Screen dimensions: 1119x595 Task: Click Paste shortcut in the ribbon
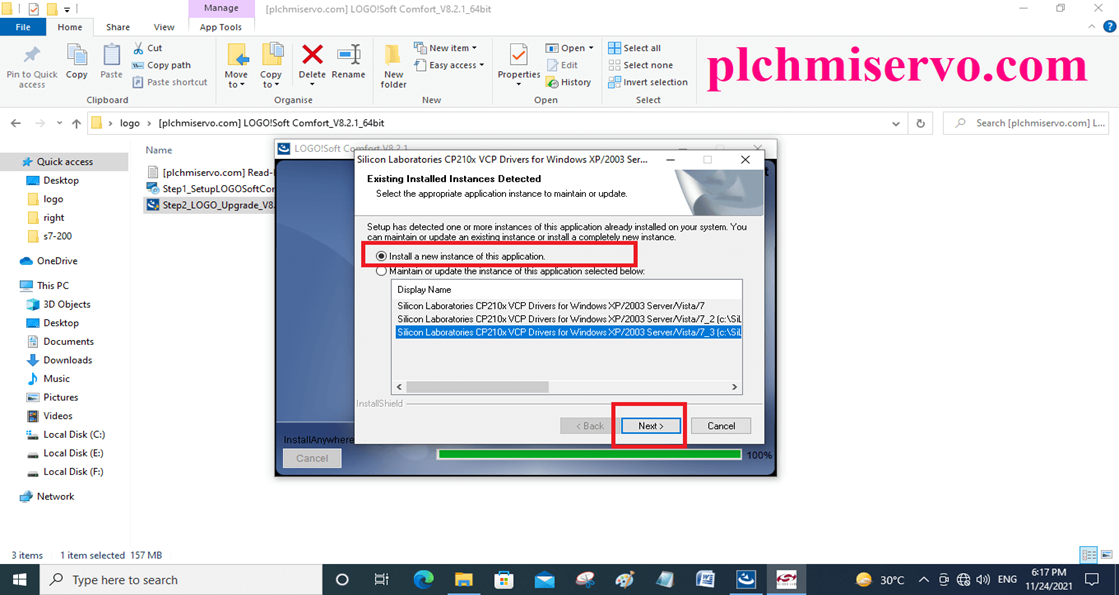[x=170, y=82]
